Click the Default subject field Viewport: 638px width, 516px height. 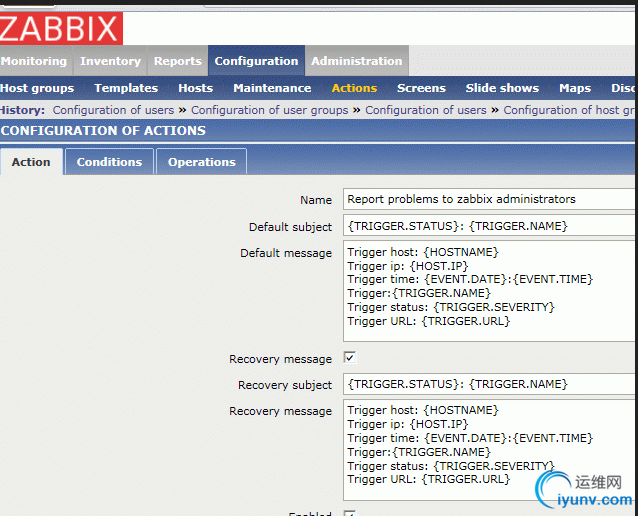[489, 226]
